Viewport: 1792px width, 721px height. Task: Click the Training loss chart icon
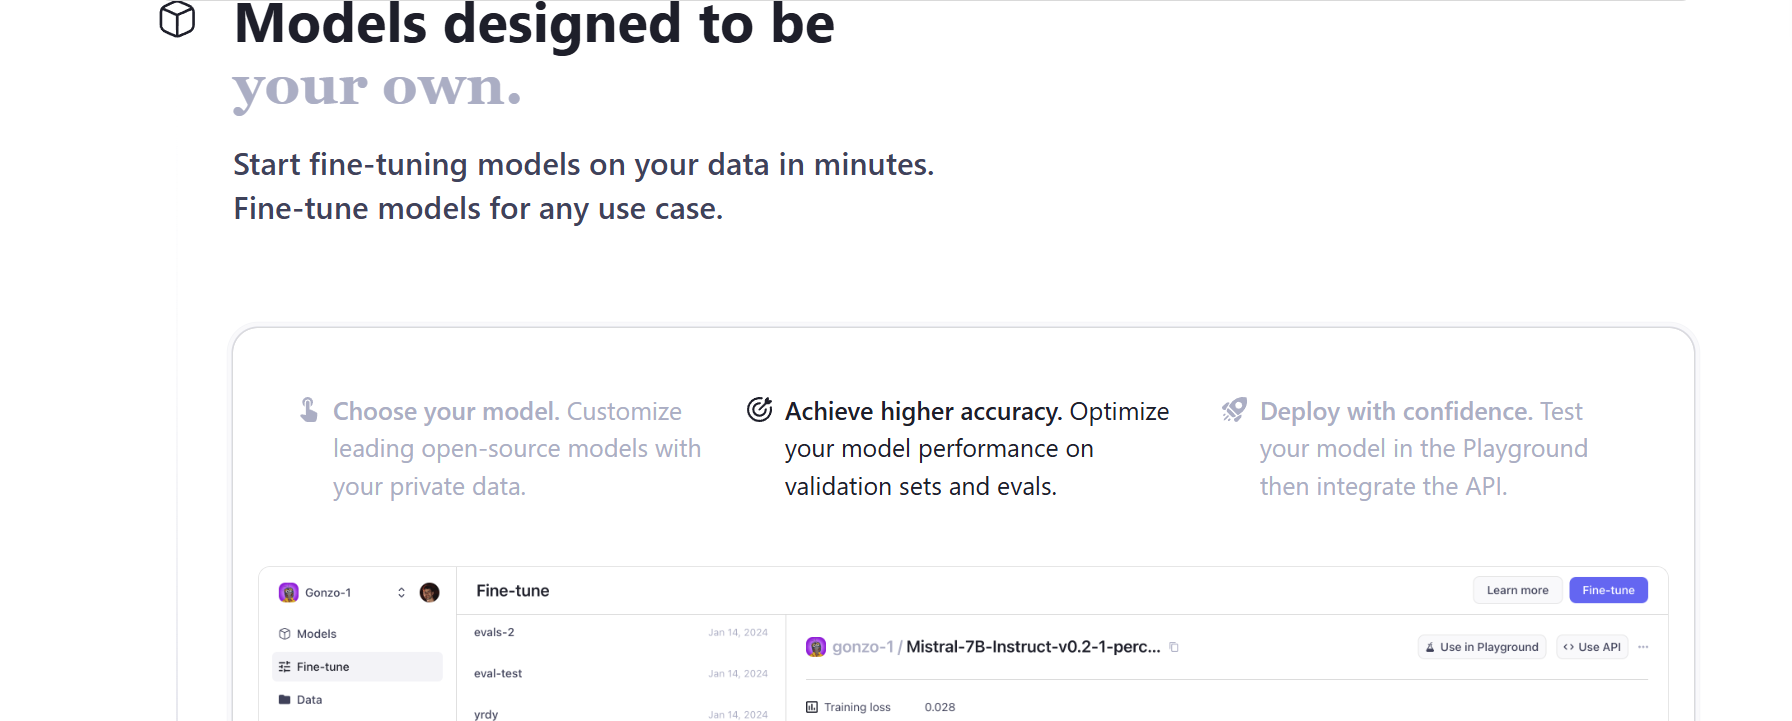point(812,707)
